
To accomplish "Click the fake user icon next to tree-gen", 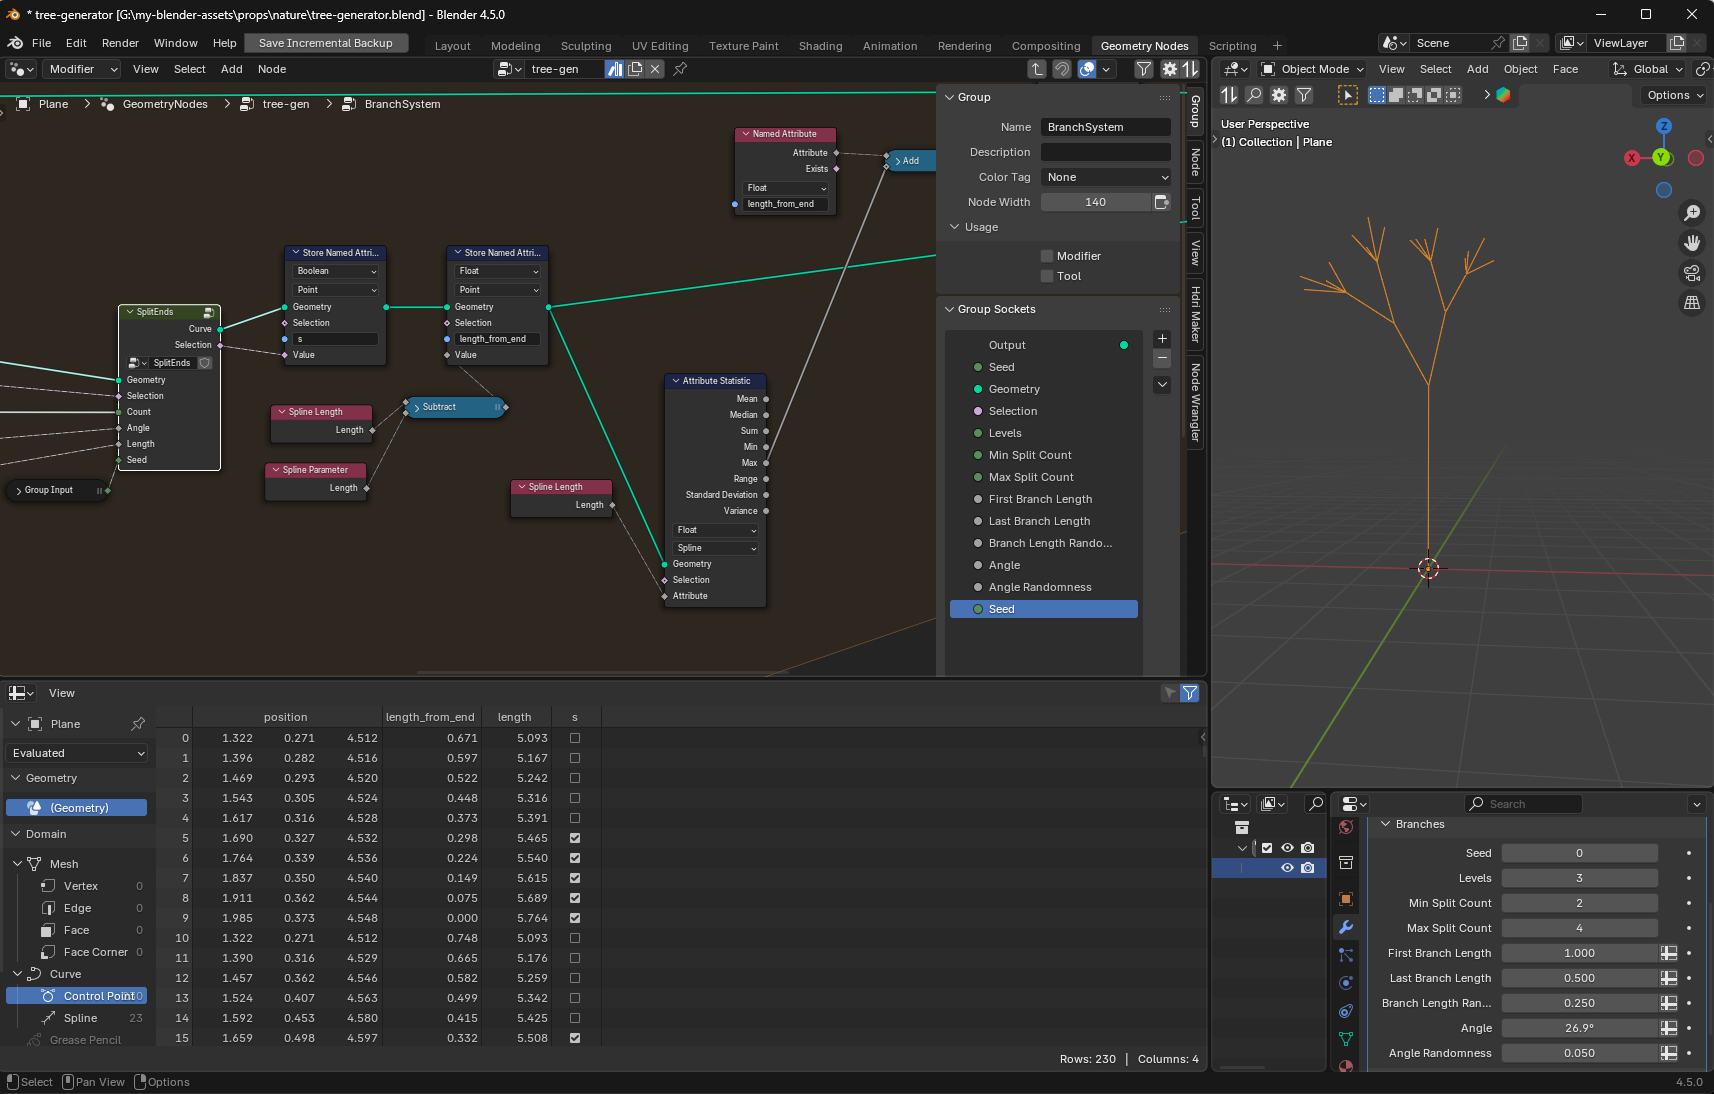I will [615, 69].
